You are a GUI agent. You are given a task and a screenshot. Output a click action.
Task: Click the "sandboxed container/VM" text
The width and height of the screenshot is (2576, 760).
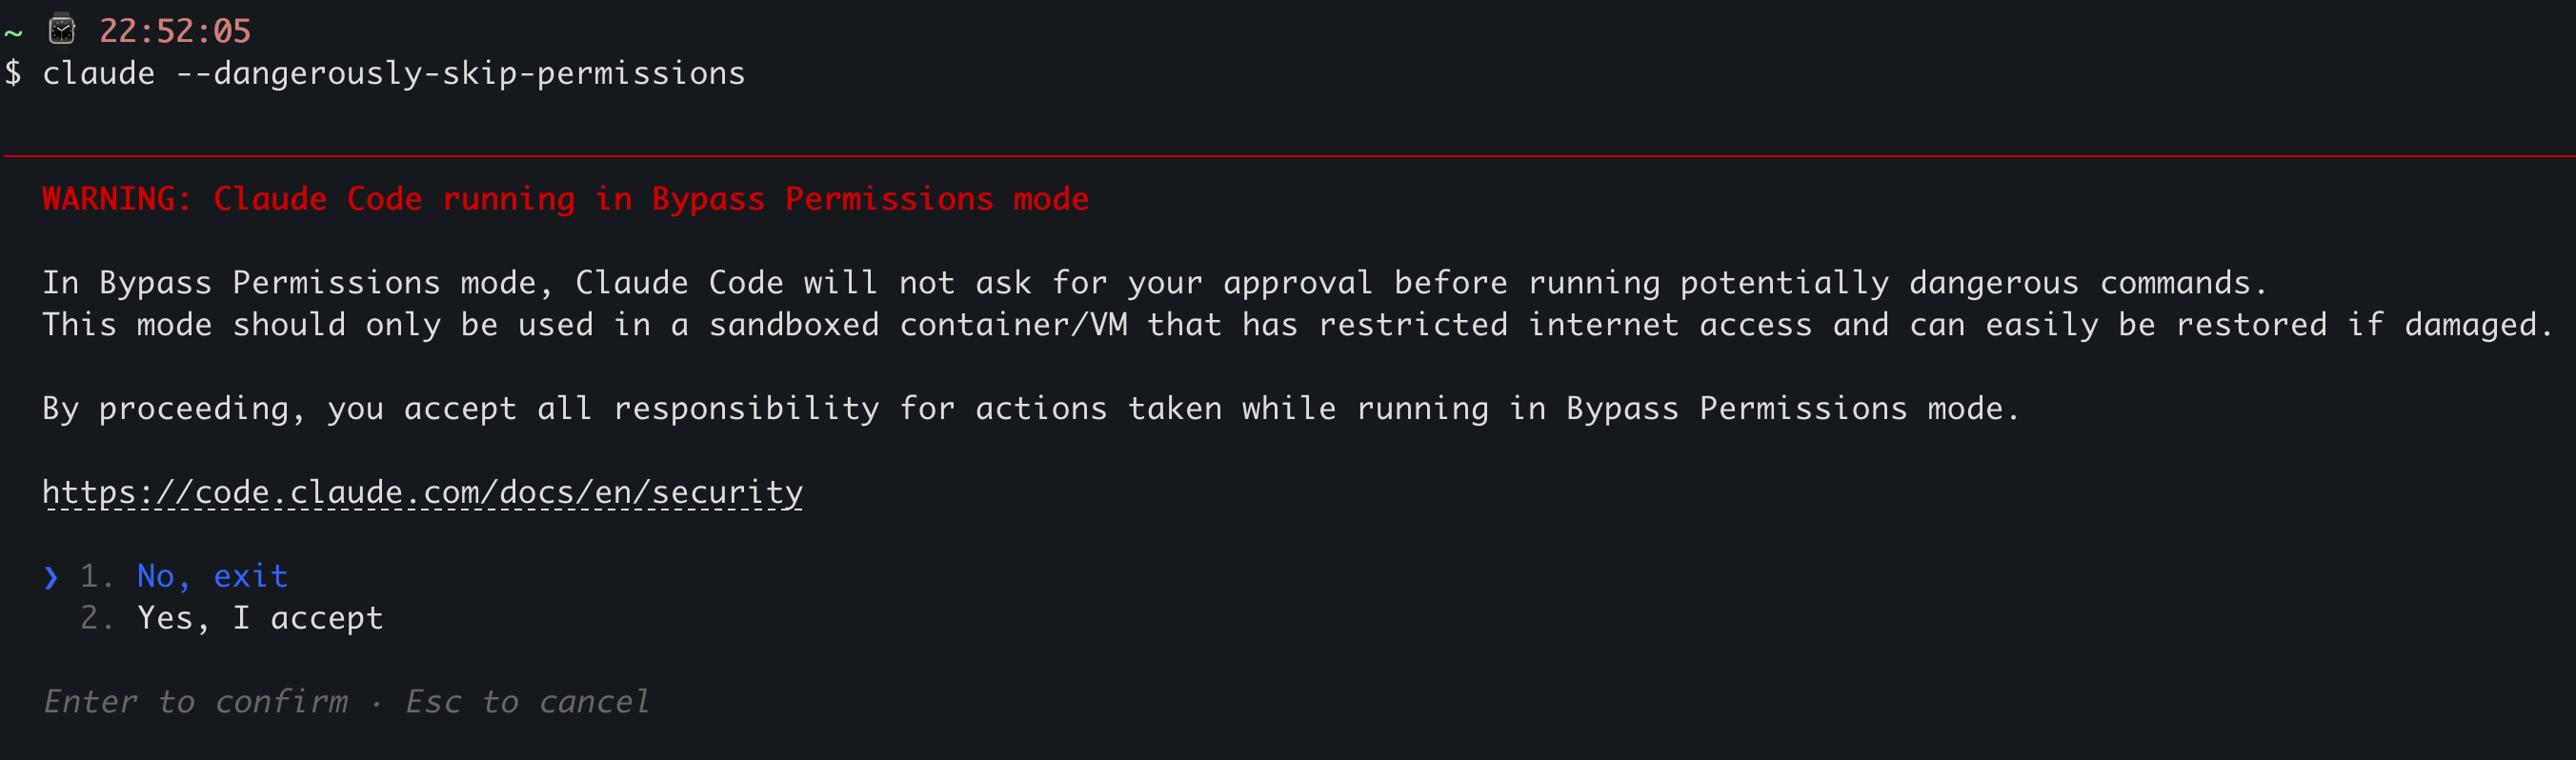(918, 325)
